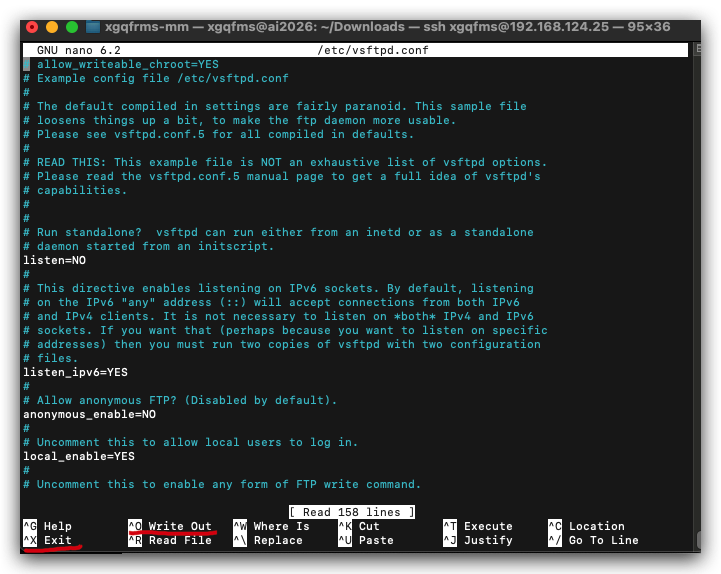Click the yellow minimize window button
This screenshot has height=574, width=721.
(x=52, y=27)
